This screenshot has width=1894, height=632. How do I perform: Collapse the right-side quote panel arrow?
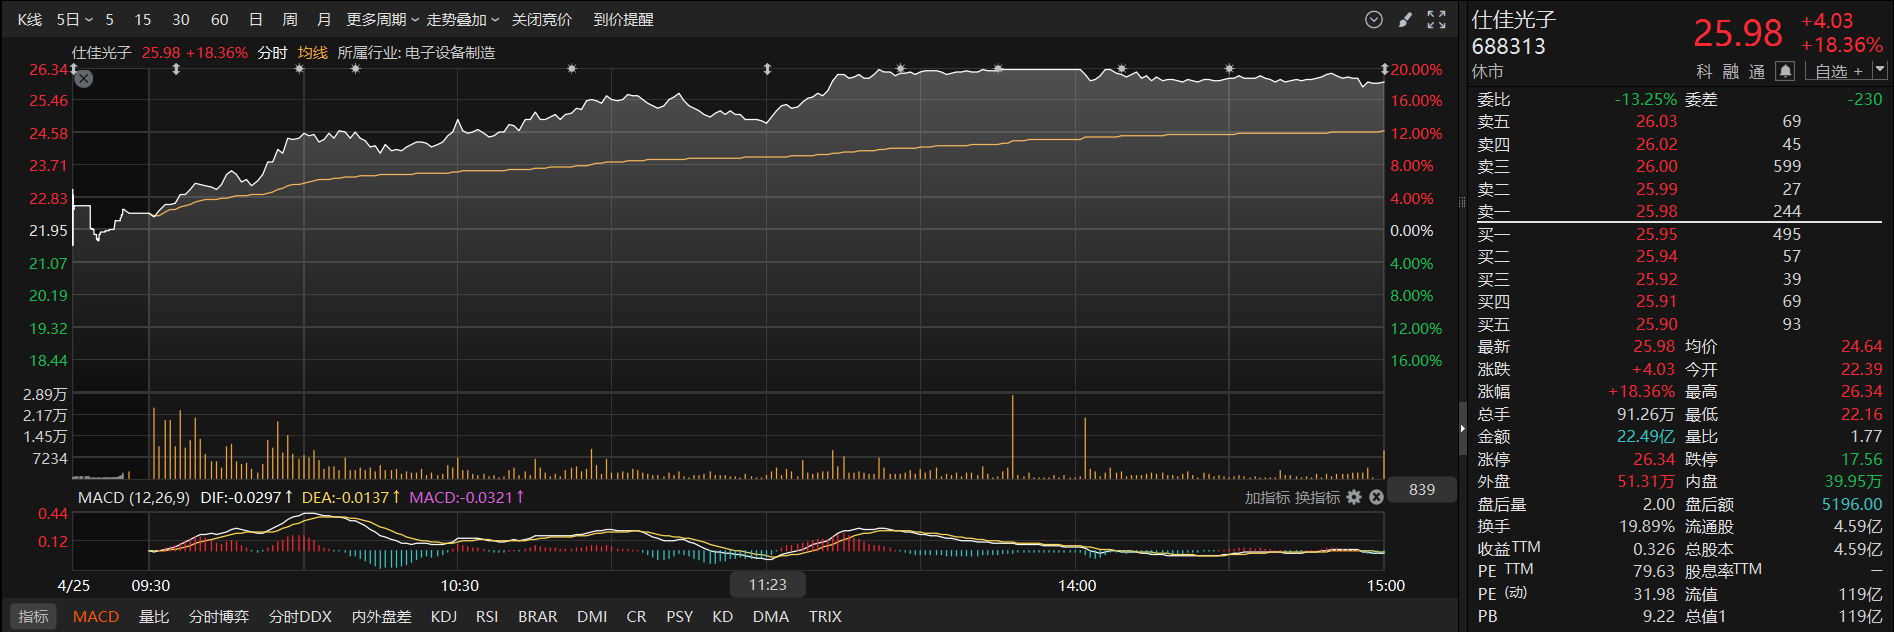(x=1462, y=428)
